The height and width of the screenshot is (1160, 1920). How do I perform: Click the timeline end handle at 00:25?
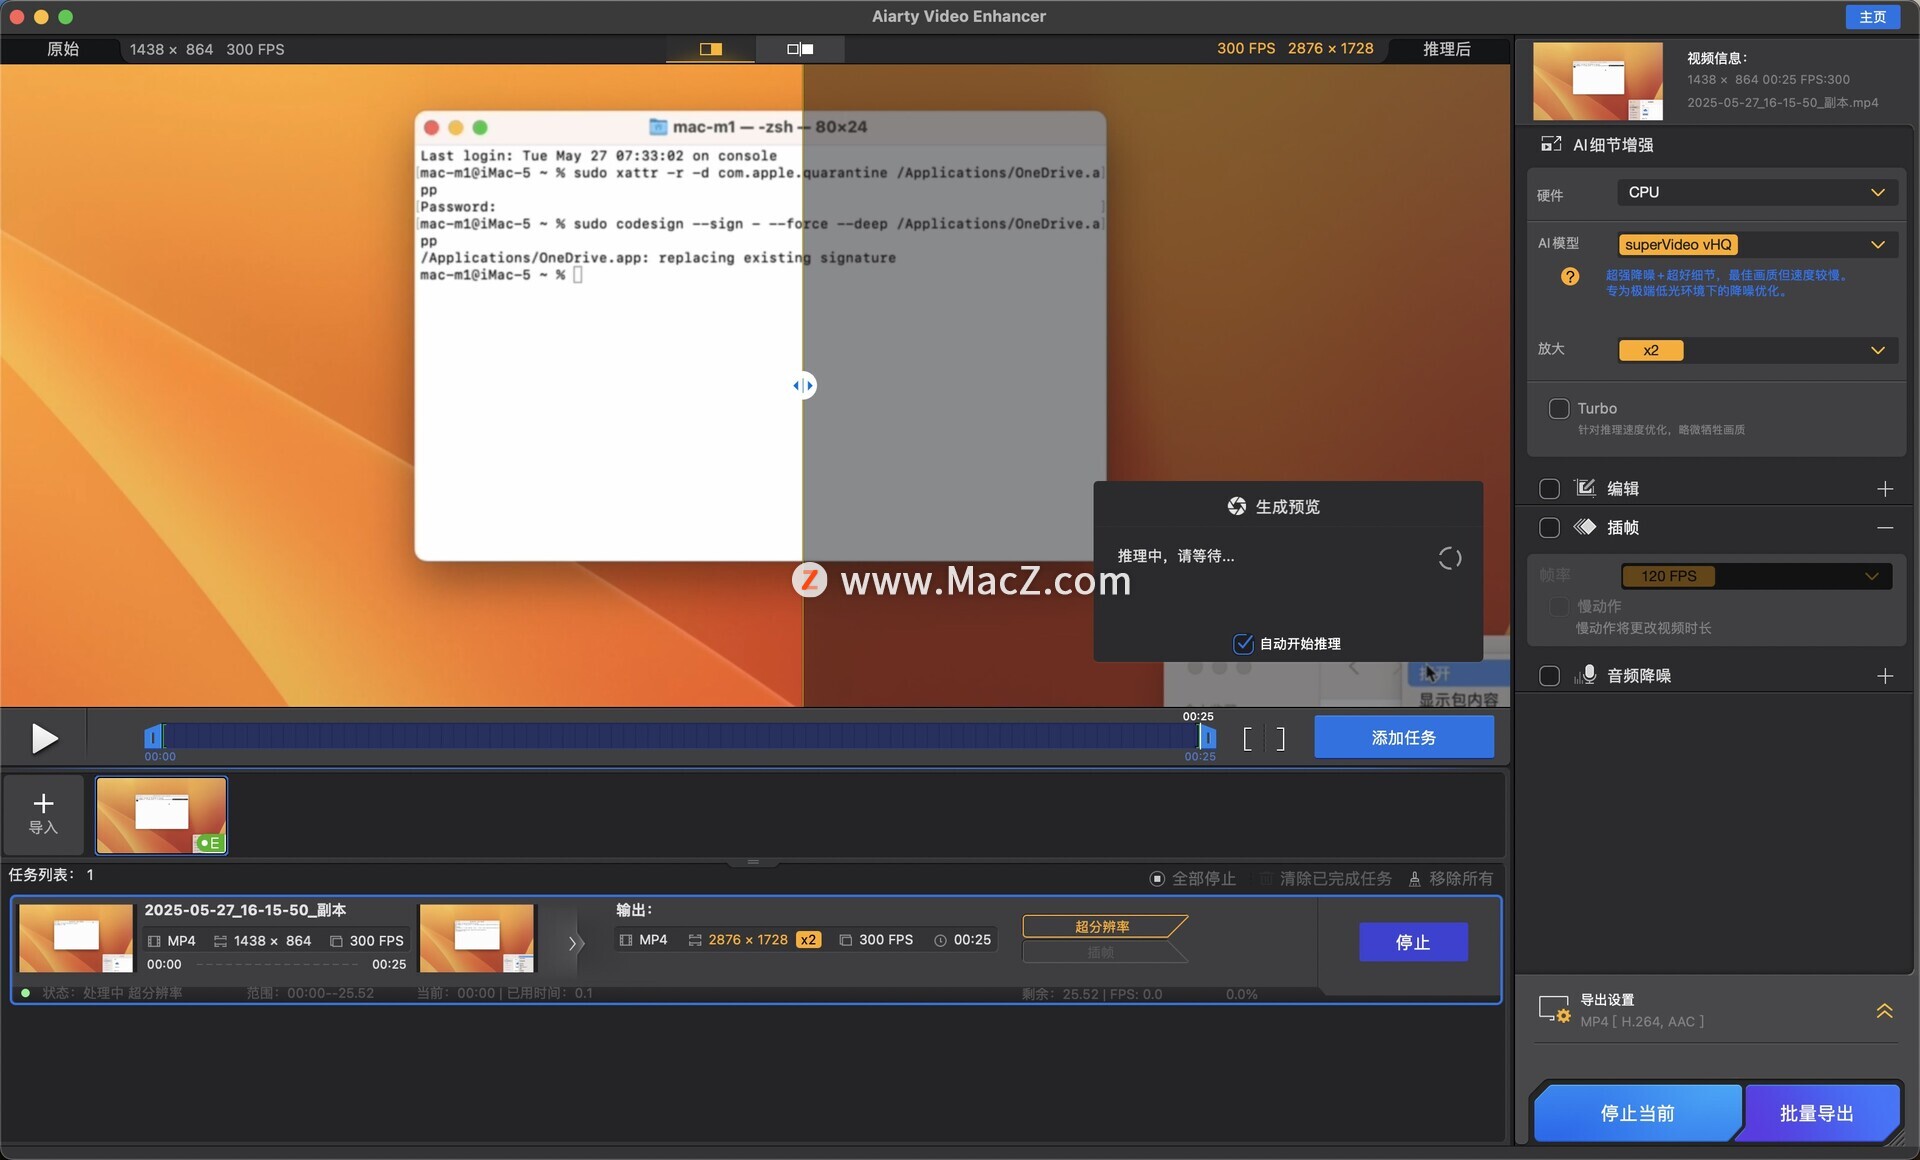click(1208, 737)
